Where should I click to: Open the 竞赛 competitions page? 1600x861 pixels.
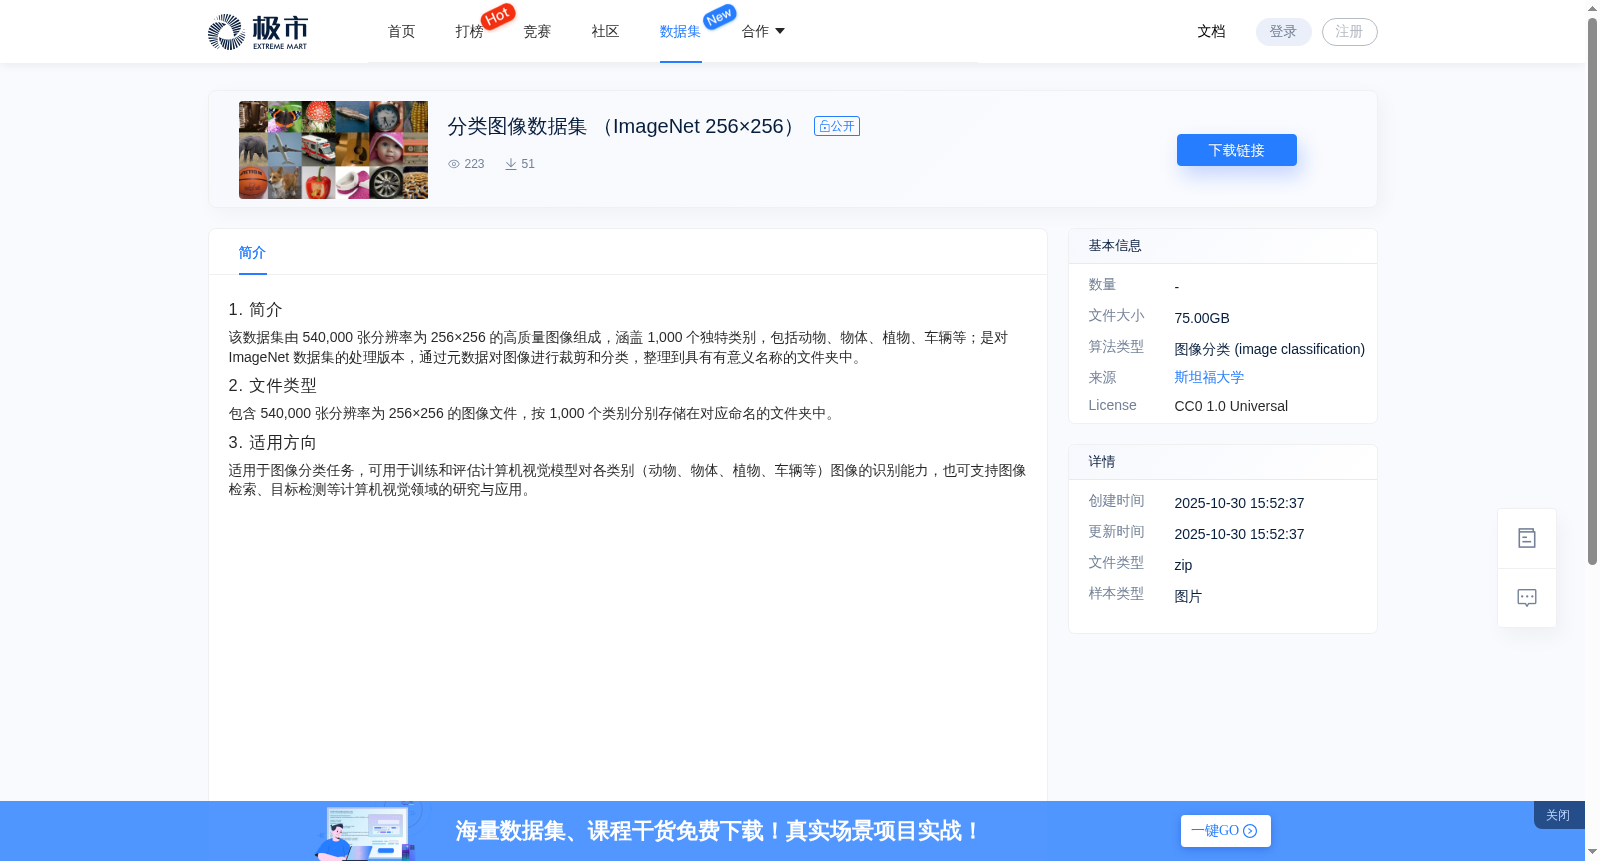coord(537,32)
